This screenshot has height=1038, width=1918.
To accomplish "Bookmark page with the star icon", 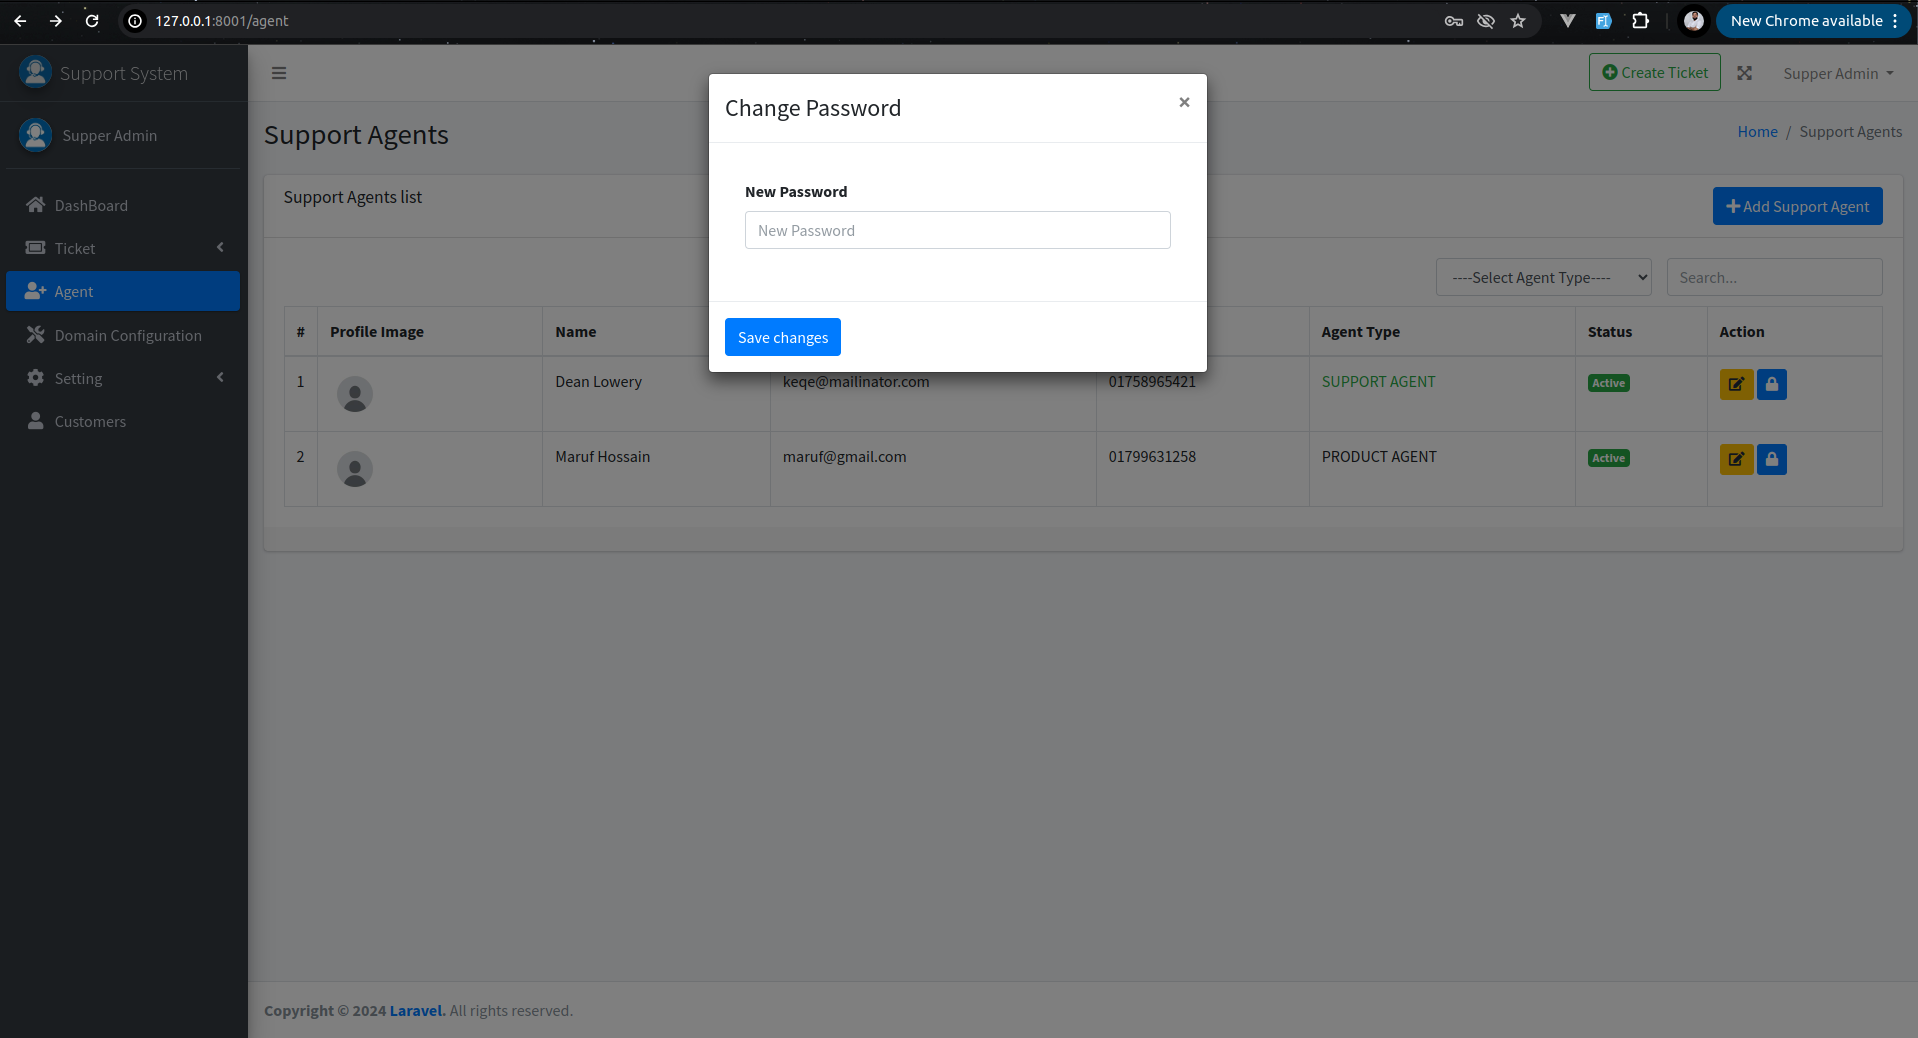I will [1518, 21].
